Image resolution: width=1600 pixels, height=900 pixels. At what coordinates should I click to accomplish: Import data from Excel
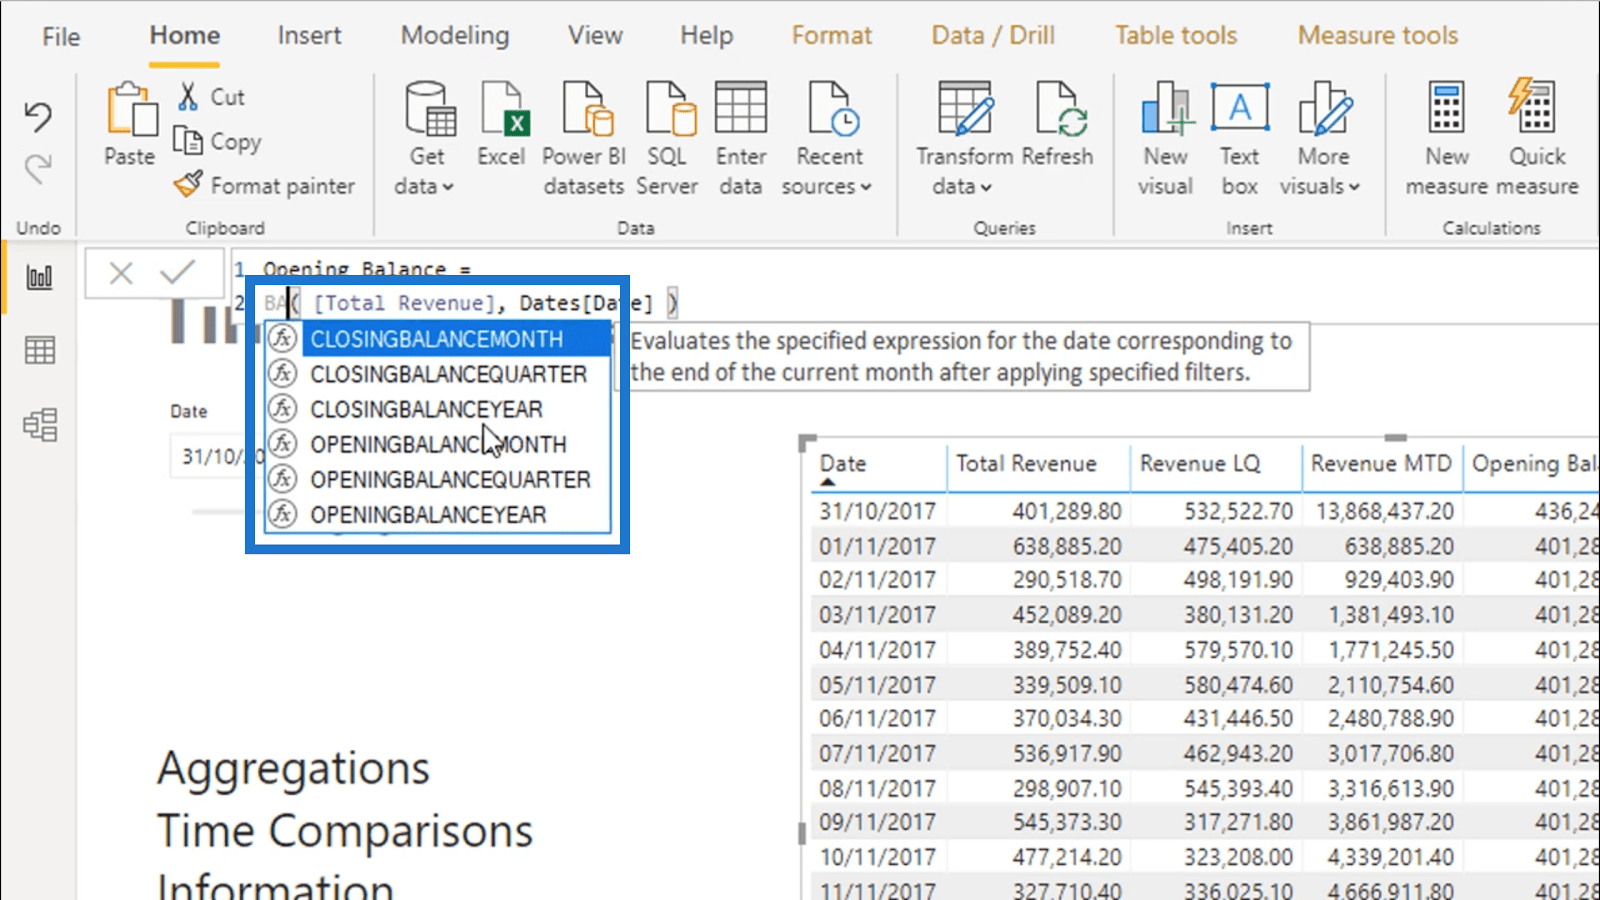click(501, 125)
